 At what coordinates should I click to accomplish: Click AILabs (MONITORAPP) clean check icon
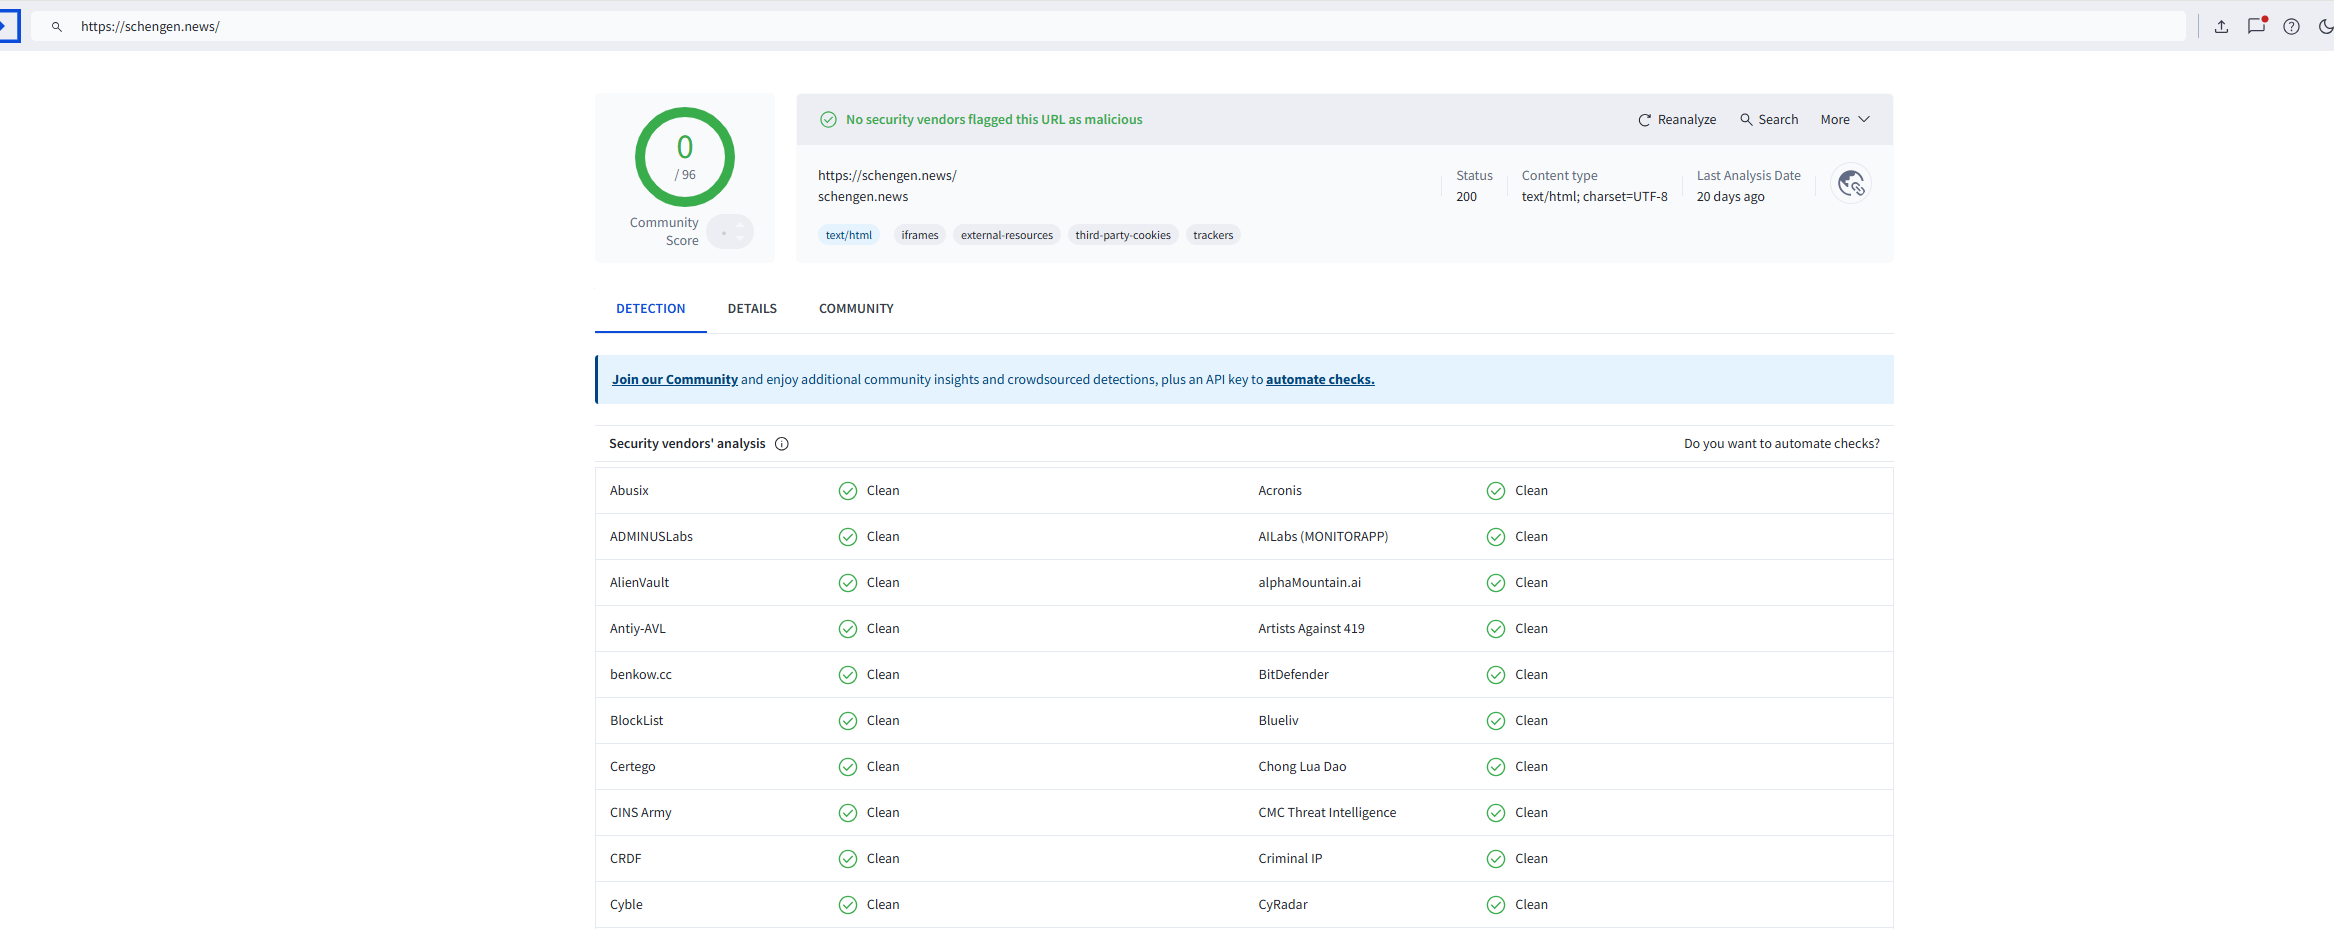coord(1496,537)
